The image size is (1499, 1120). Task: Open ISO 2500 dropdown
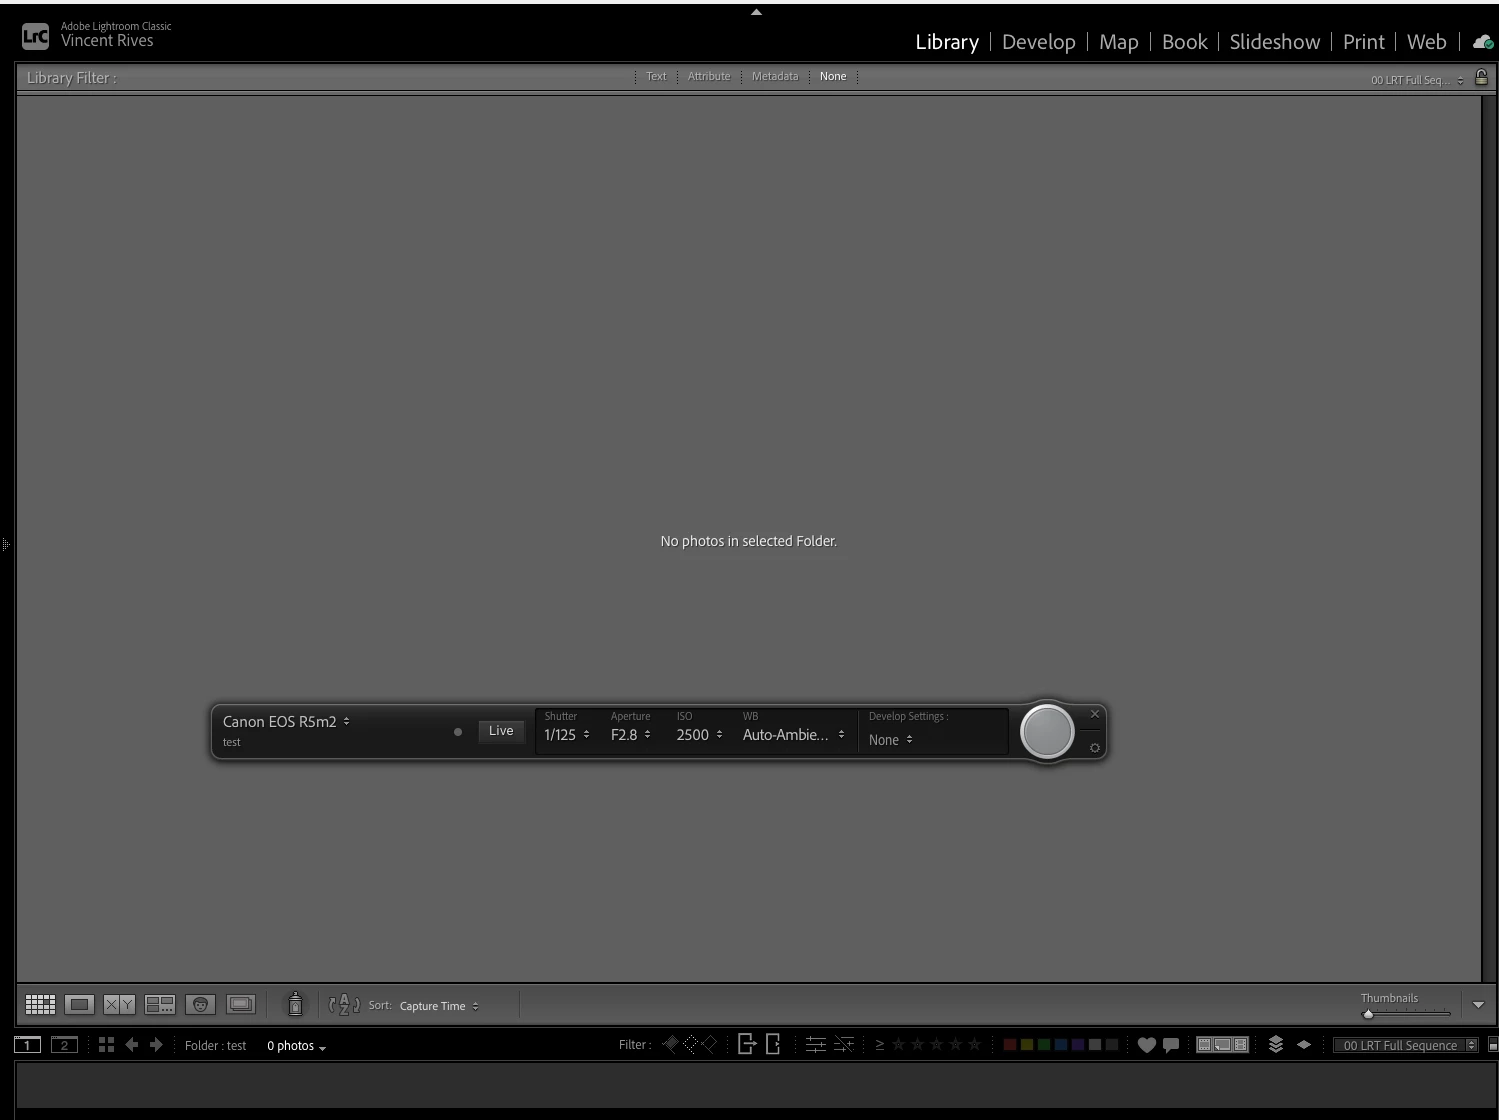699,735
